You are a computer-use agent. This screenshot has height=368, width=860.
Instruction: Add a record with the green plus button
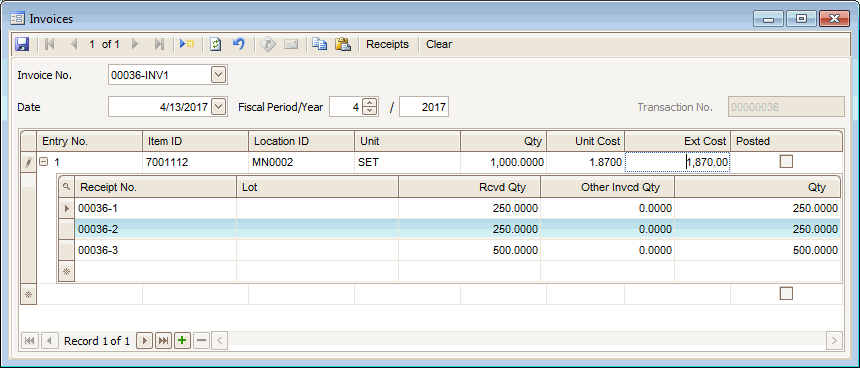pyautogui.click(x=182, y=341)
